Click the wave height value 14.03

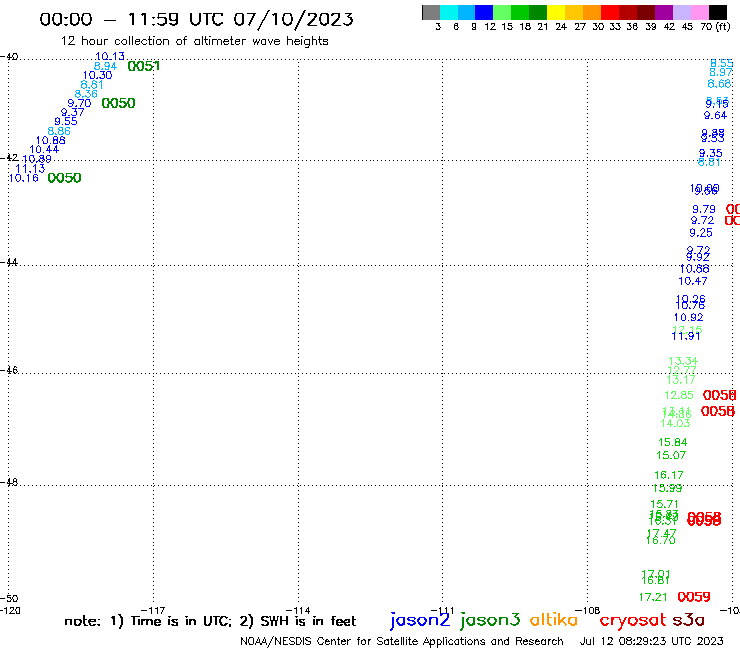[x=675, y=423]
